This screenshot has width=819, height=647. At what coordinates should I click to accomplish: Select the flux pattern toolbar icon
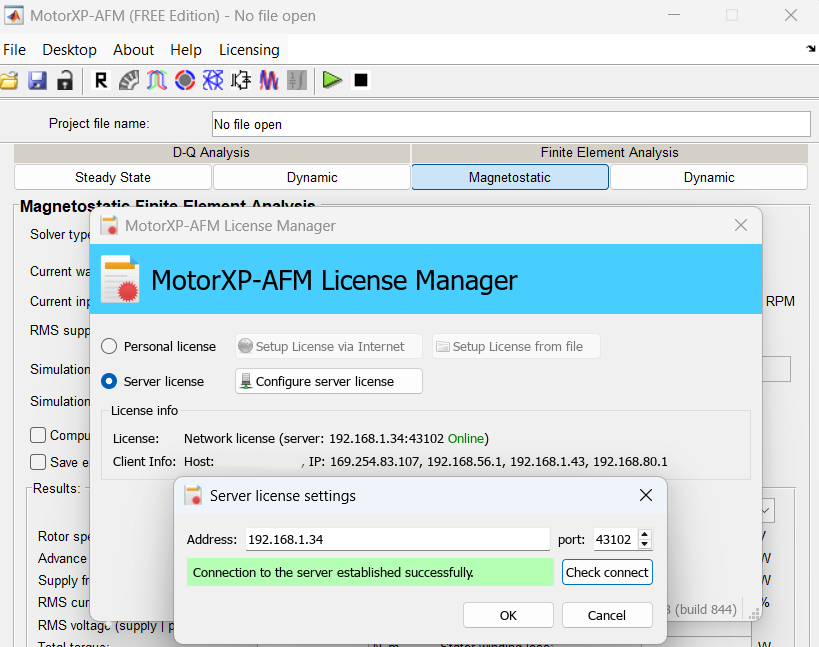pyautogui.click(x=212, y=81)
